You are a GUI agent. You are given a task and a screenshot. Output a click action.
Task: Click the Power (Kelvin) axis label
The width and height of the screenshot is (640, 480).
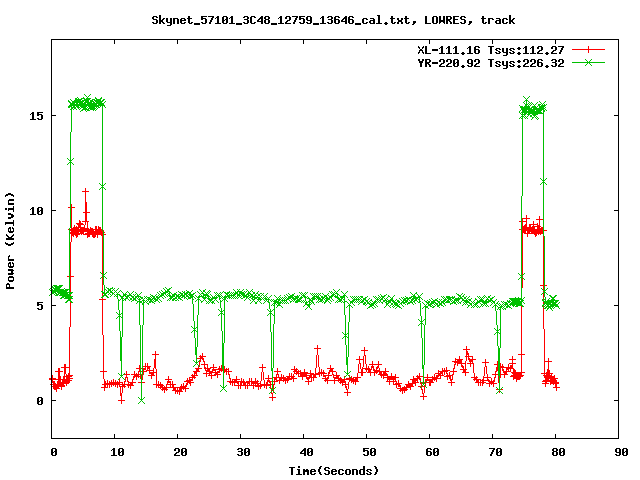[10, 241]
